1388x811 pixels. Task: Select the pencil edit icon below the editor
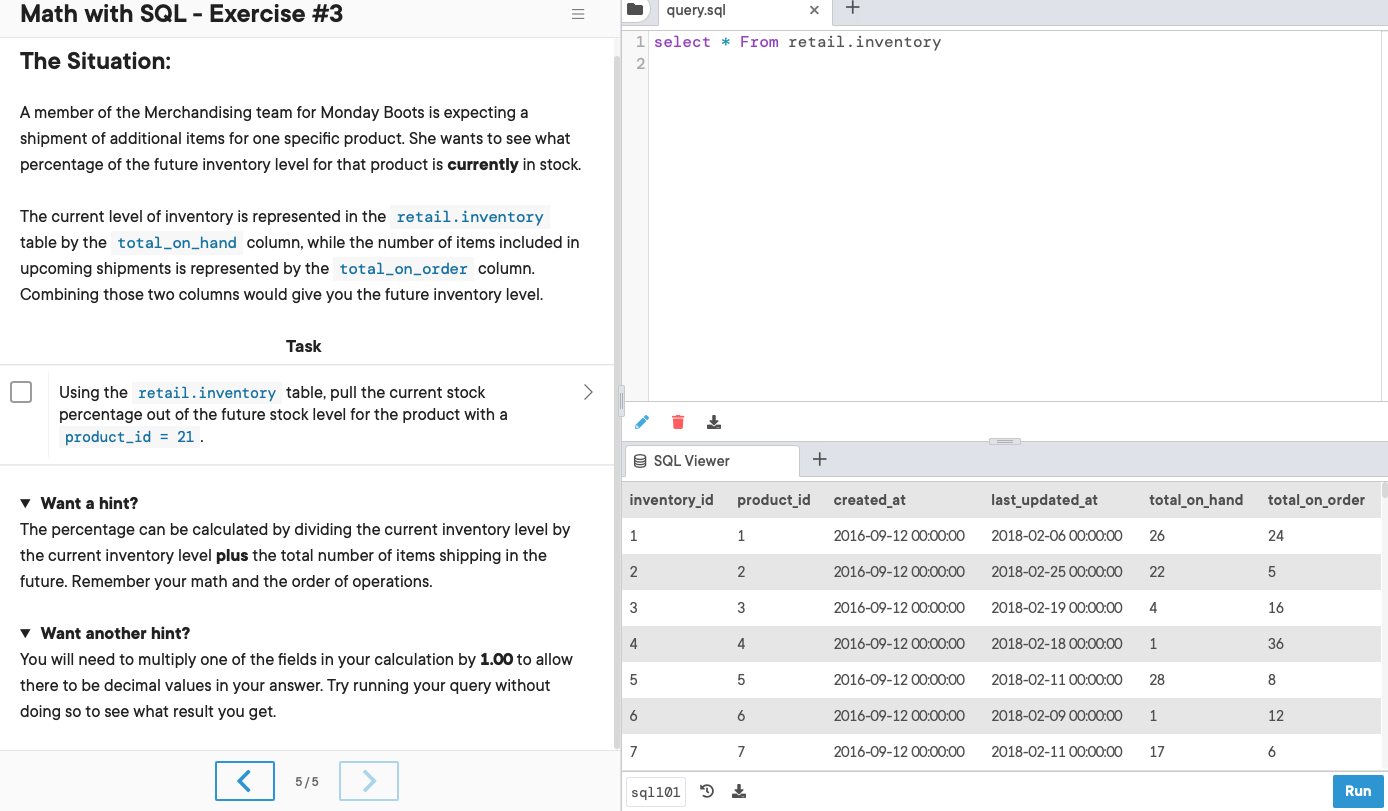click(641, 422)
